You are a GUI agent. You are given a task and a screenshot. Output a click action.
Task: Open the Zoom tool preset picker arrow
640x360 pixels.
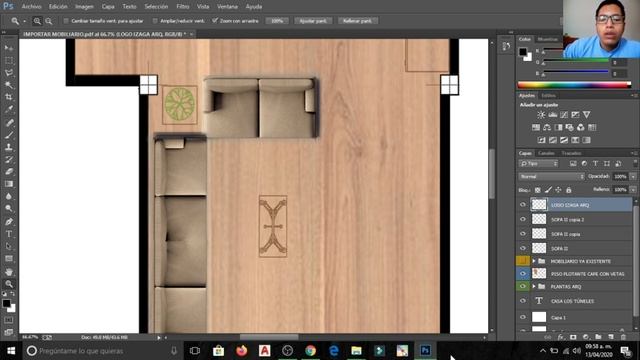[x=24, y=21]
